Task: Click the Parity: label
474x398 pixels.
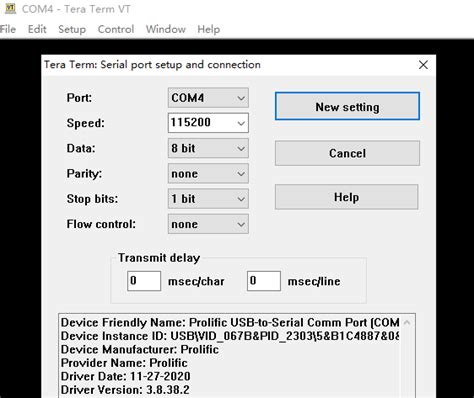Action: 84,174
